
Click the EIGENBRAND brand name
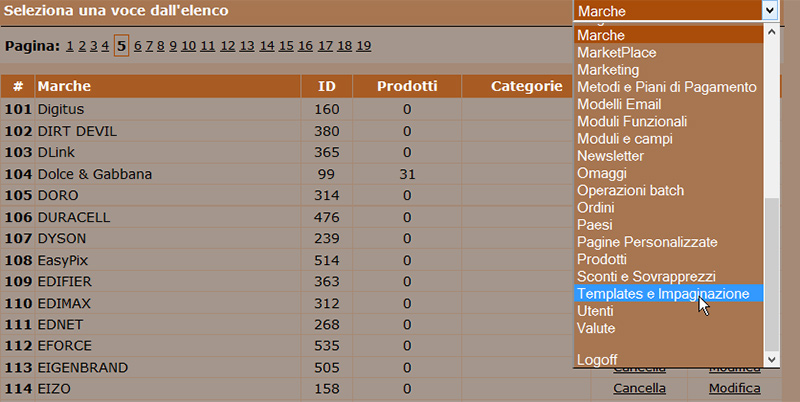point(83,368)
